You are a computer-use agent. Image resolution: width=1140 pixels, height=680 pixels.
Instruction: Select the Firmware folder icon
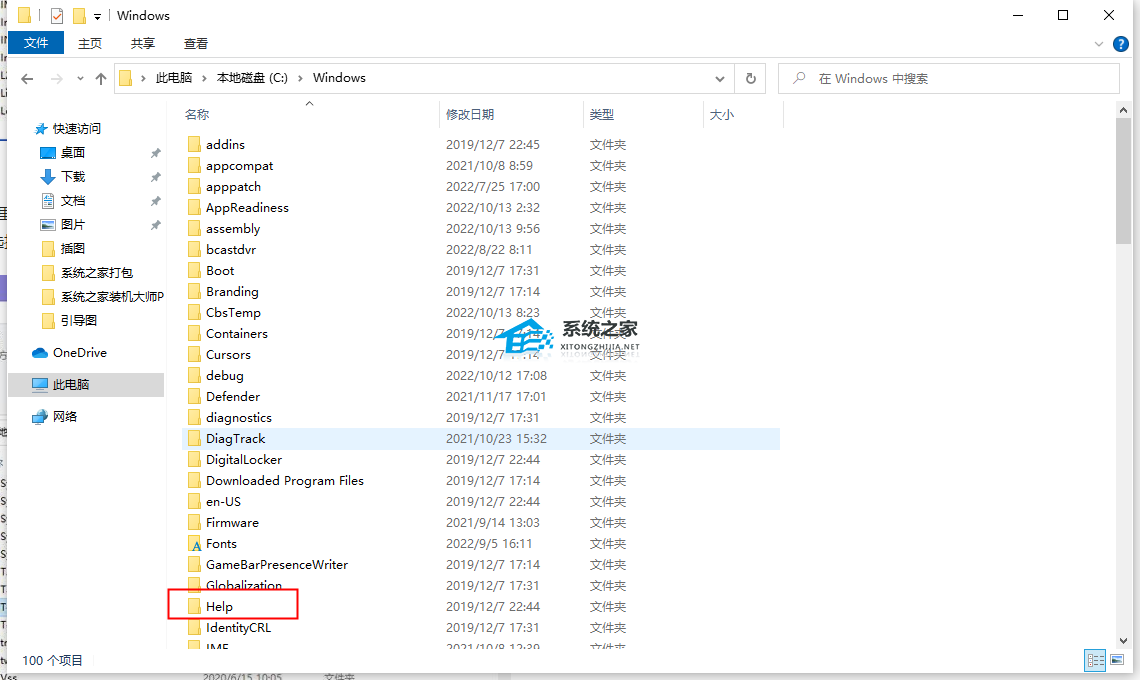click(194, 523)
